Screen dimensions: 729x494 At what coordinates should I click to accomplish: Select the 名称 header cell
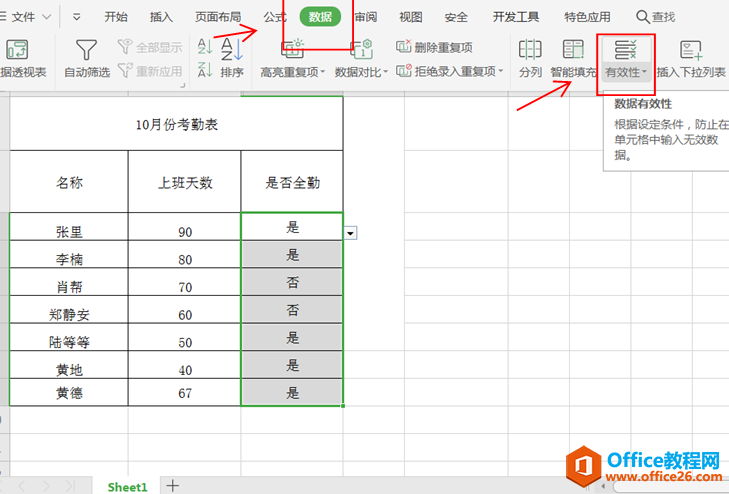(x=69, y=182)
